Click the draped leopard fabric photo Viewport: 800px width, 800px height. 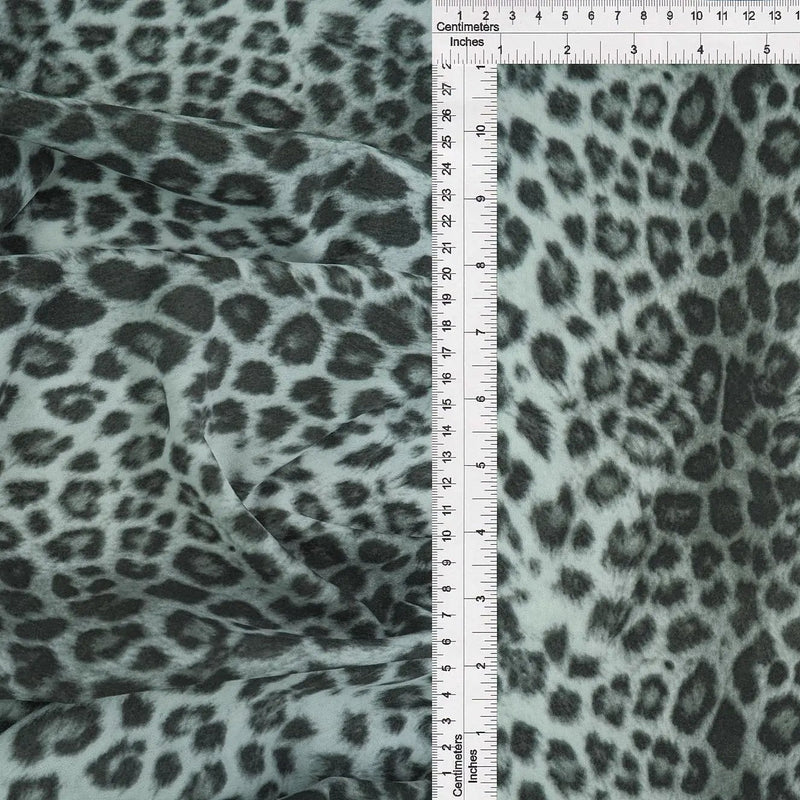click(x=216, y=400)
